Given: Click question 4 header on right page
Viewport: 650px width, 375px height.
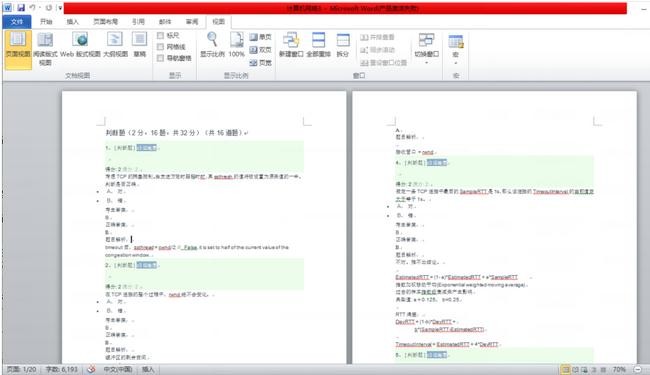Looking at the screenshot, I should click(x=422, y=162).
